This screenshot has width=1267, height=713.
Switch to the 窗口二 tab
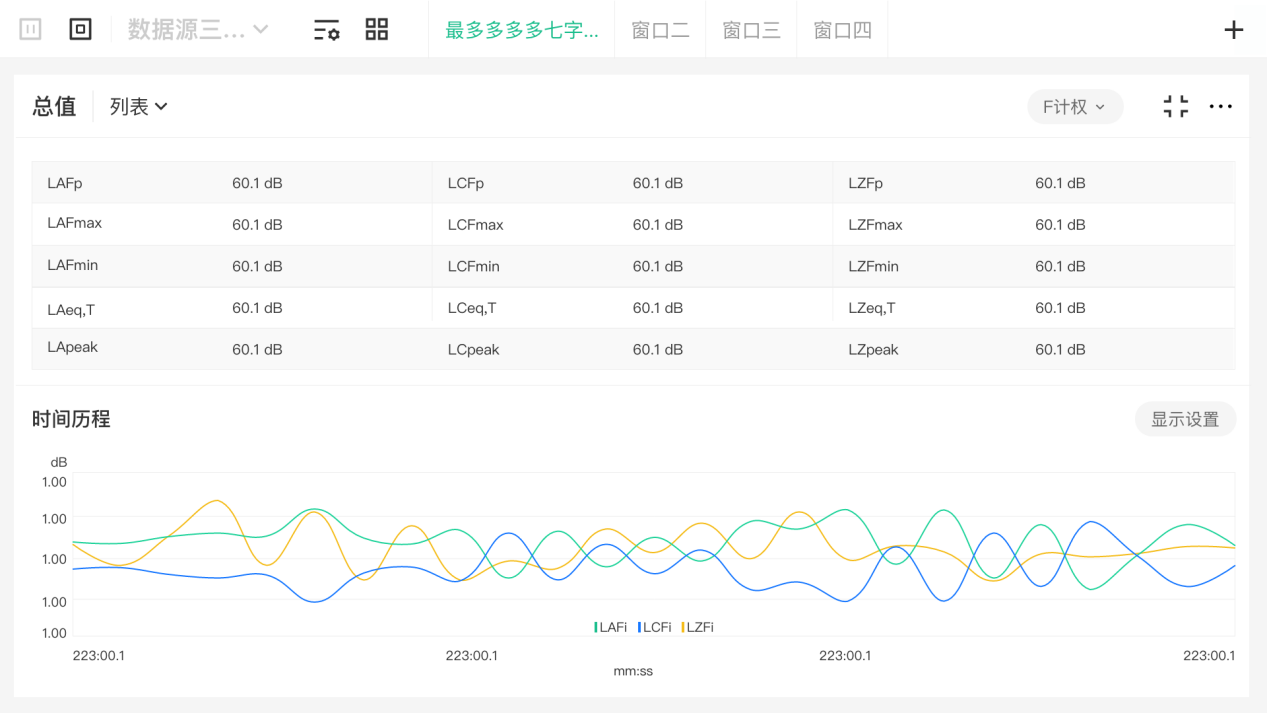click(x=660, y=30)
